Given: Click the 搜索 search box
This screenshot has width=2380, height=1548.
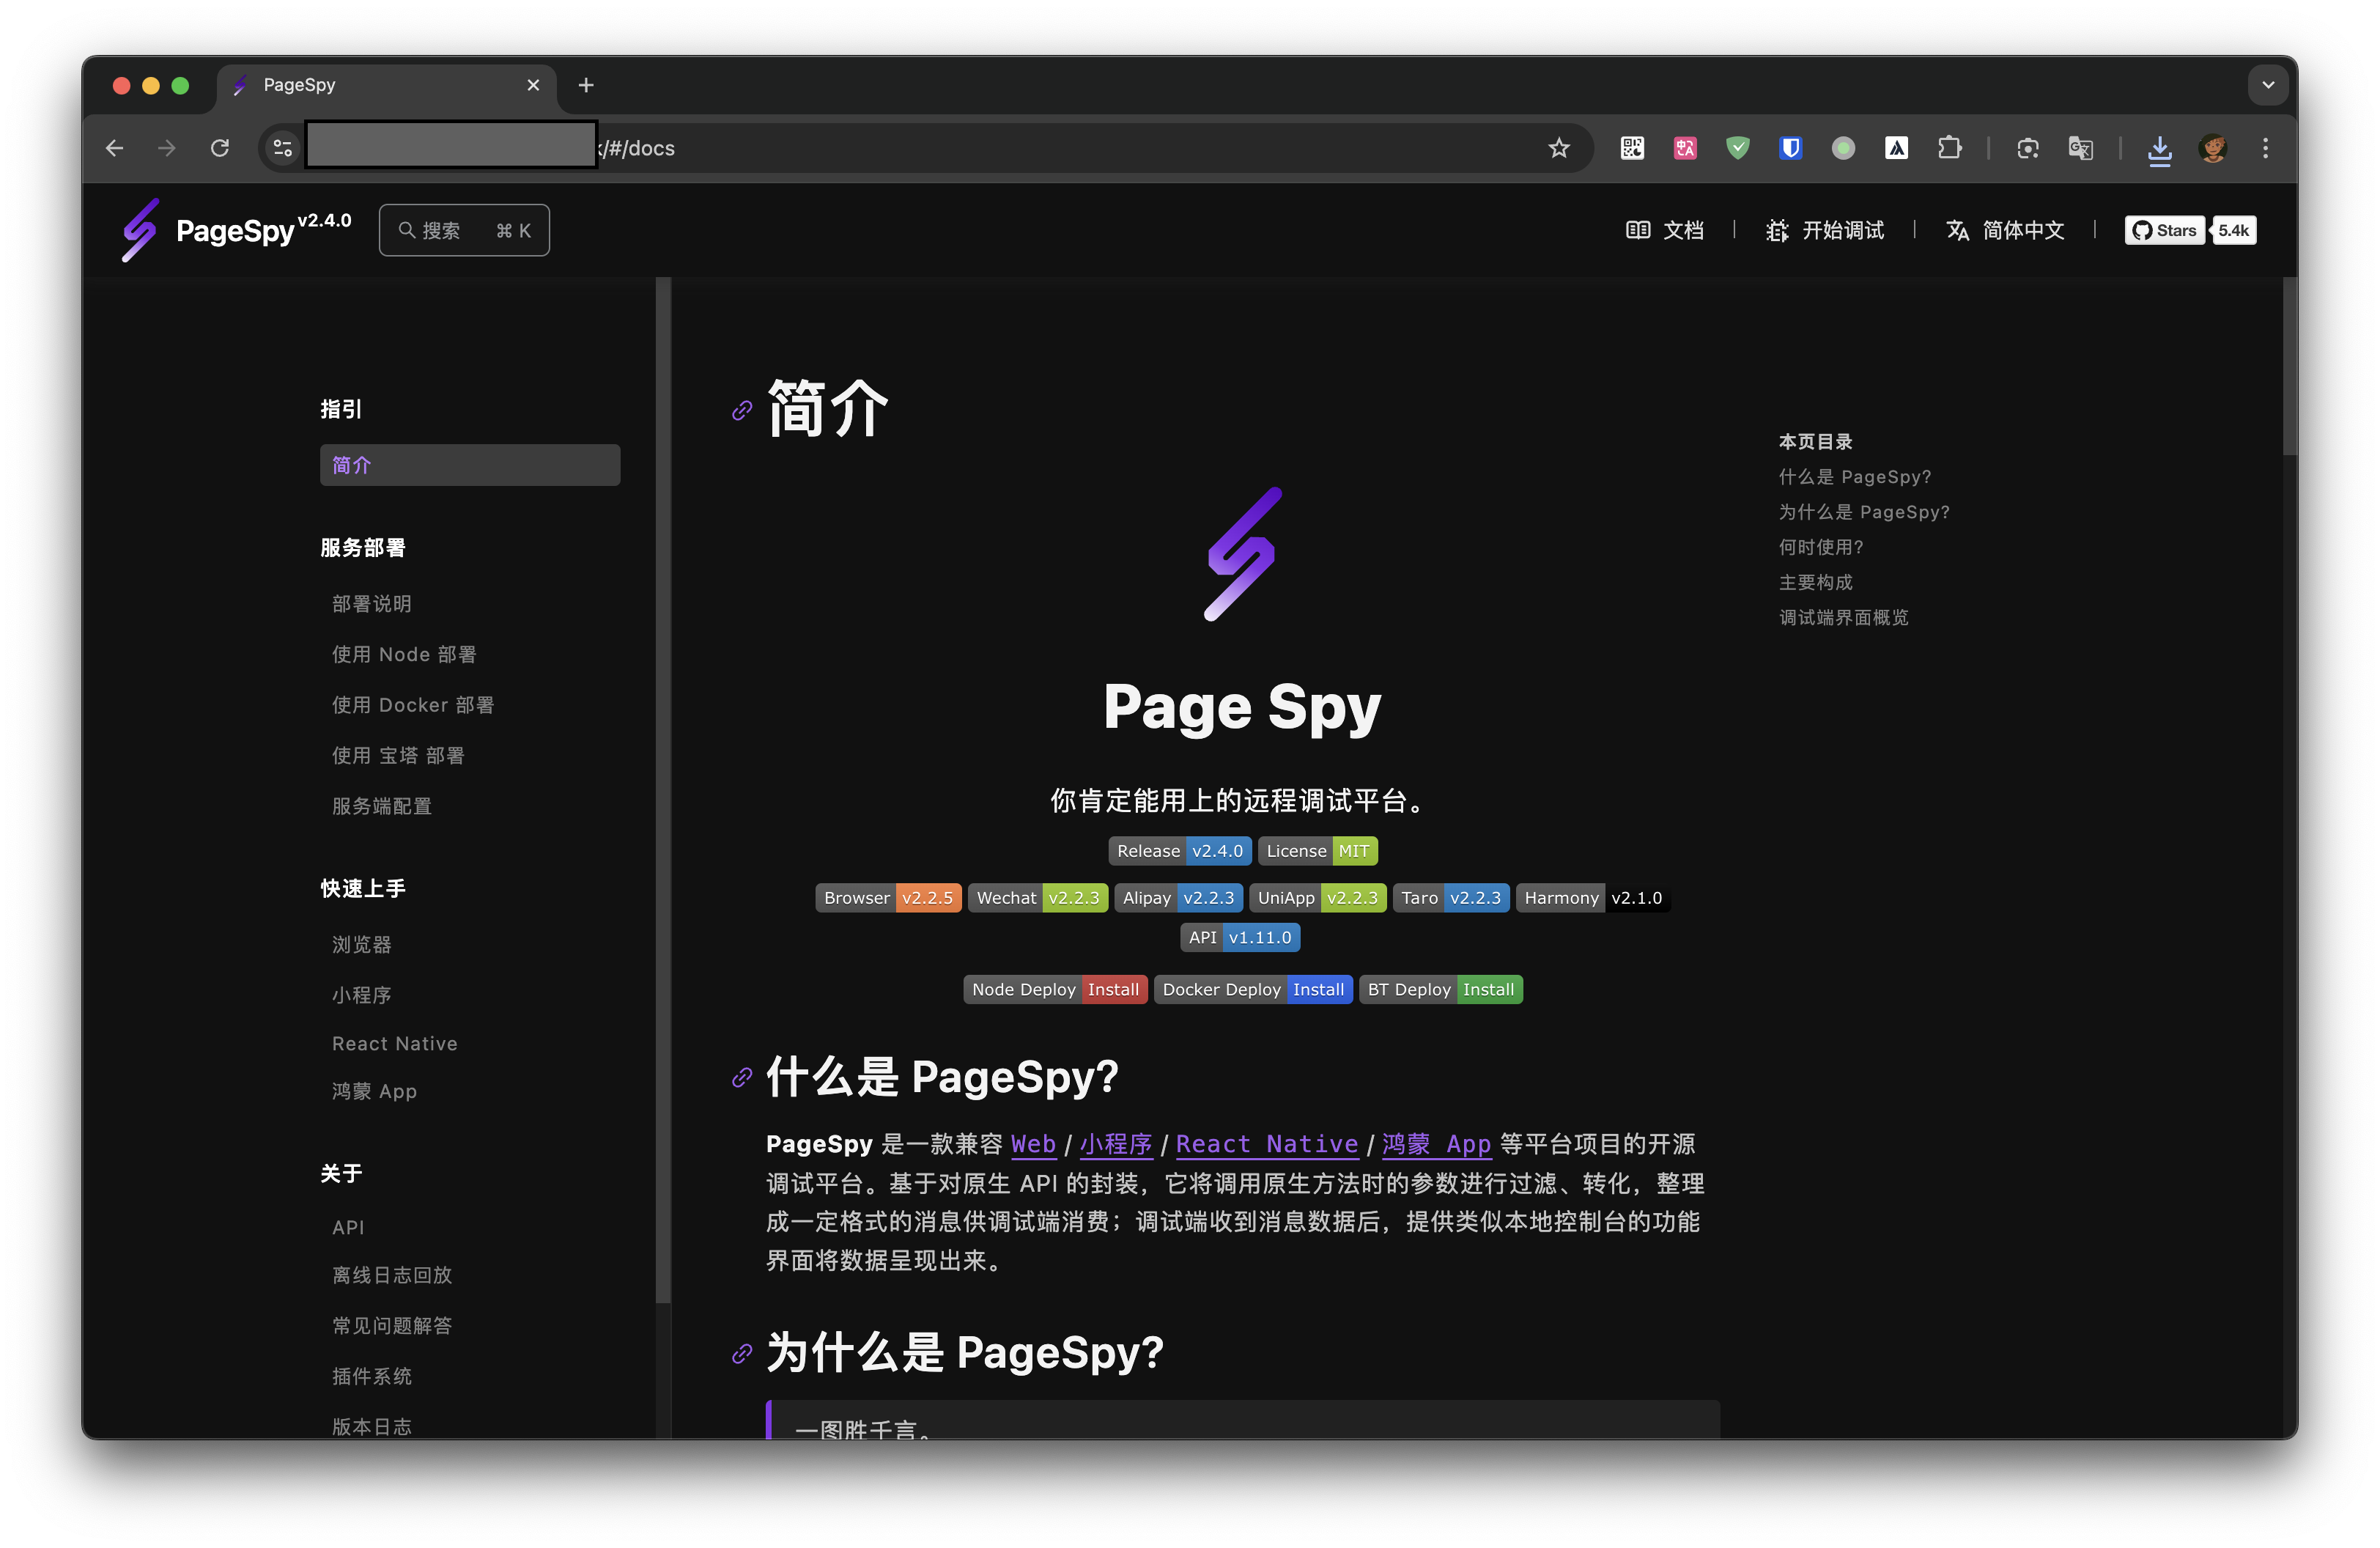Looking at the screenshot, I should pos(464,230).
